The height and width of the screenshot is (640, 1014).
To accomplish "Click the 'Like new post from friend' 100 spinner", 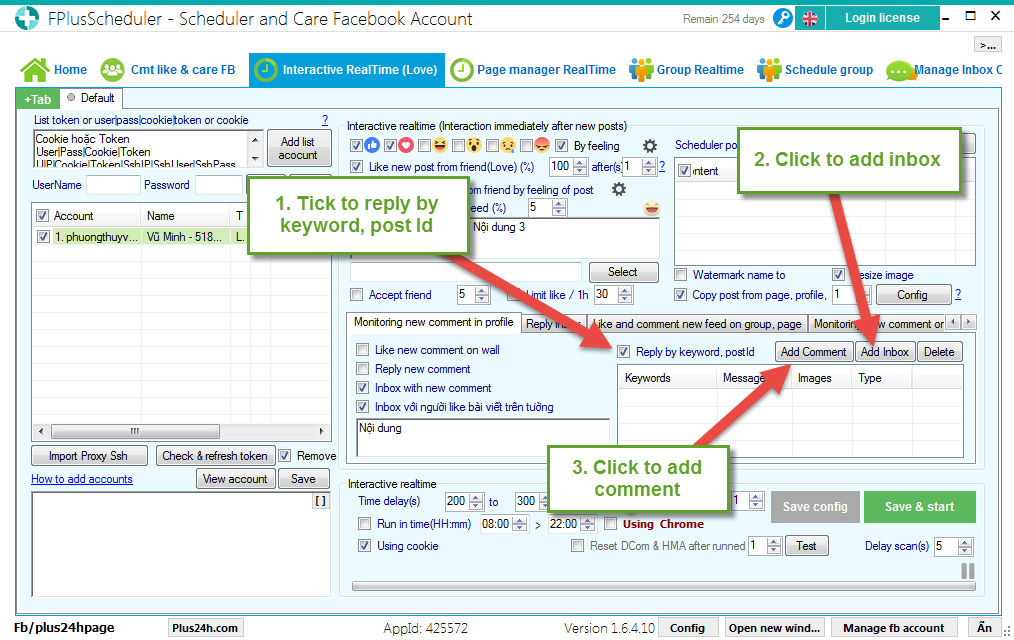I will 568,167.
